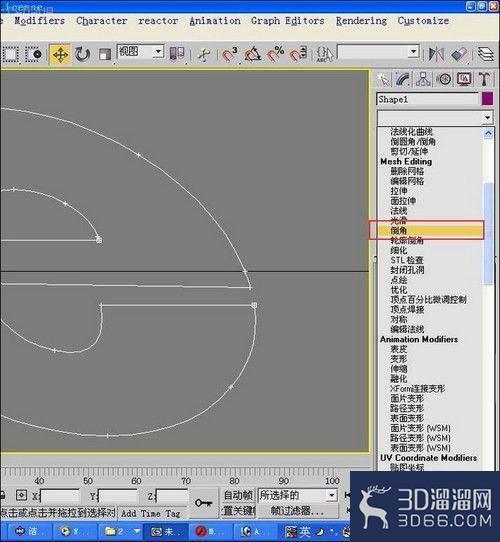
Task: Open the Modifiers menu
Action: 39,21
